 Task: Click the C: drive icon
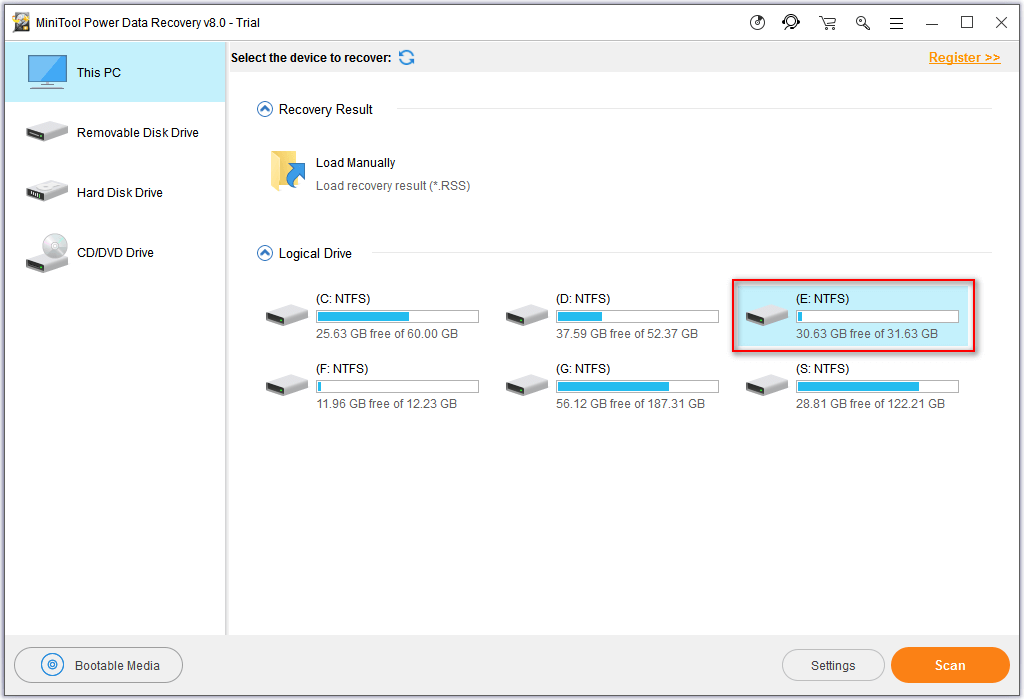[287, 315]
